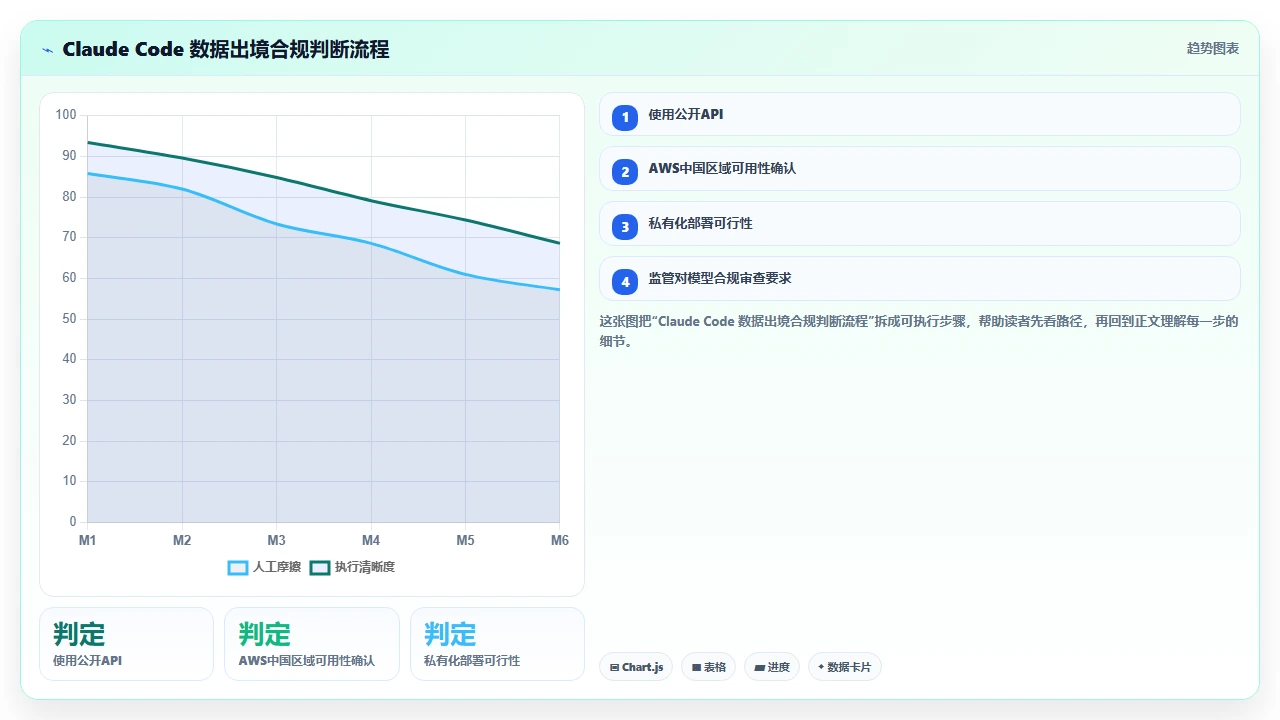Click the description paragraph below the steps

point(919,331)
